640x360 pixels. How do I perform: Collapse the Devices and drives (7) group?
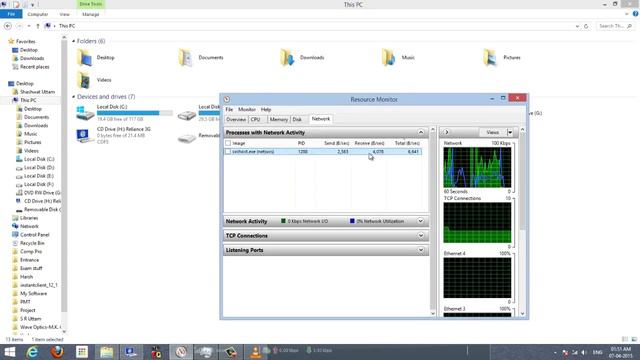tap(73, 97)
